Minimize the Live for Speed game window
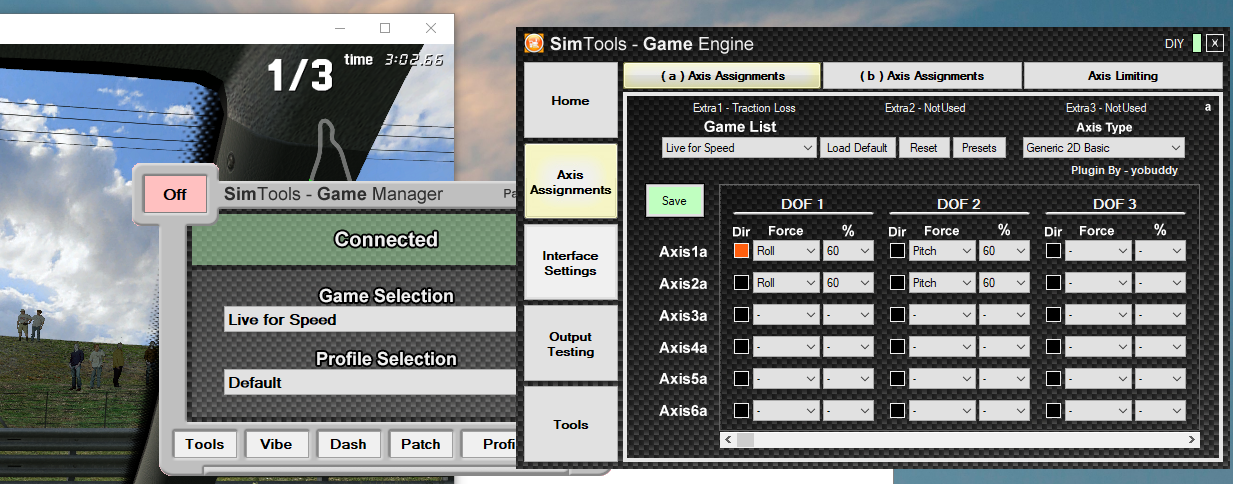Image resolution: width=1233 pixels, height=484 pixels. click(339, 28)
